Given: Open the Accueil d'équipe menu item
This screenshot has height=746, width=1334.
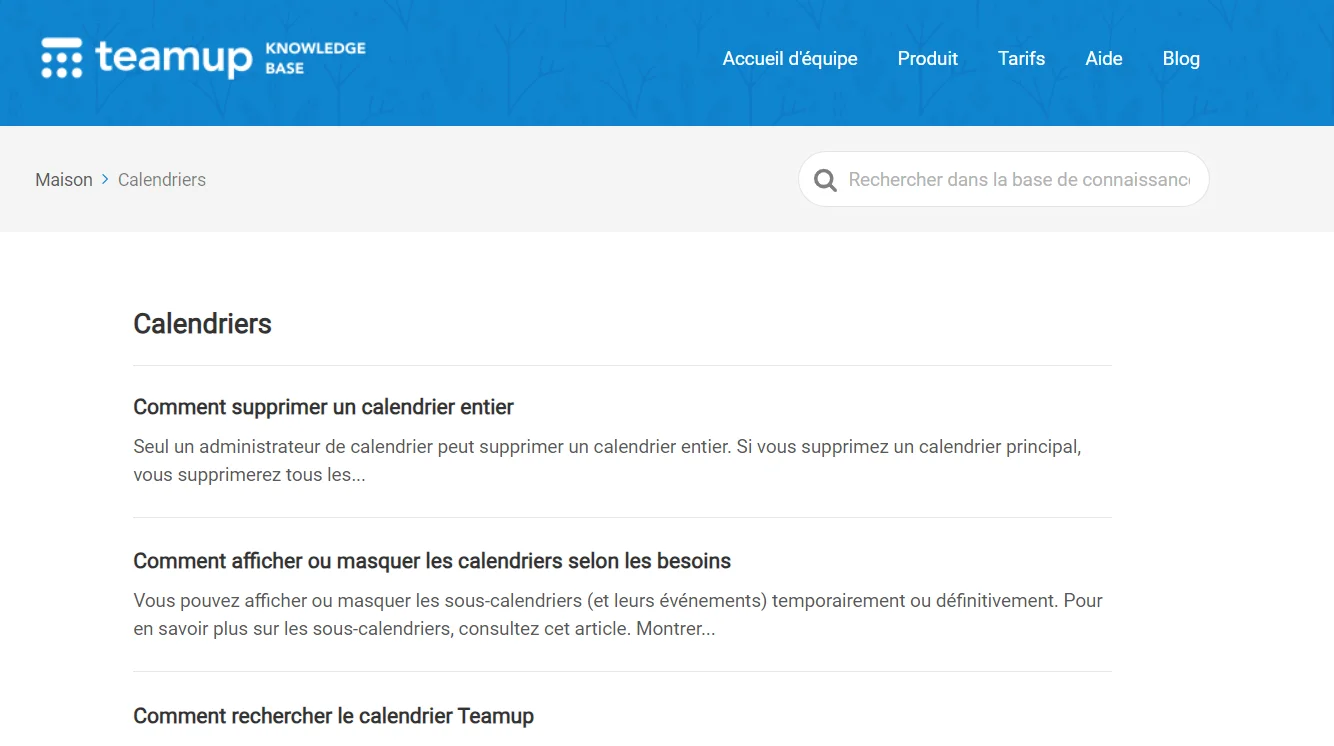Looking at the screenshot, I should (x=789, y=58).
